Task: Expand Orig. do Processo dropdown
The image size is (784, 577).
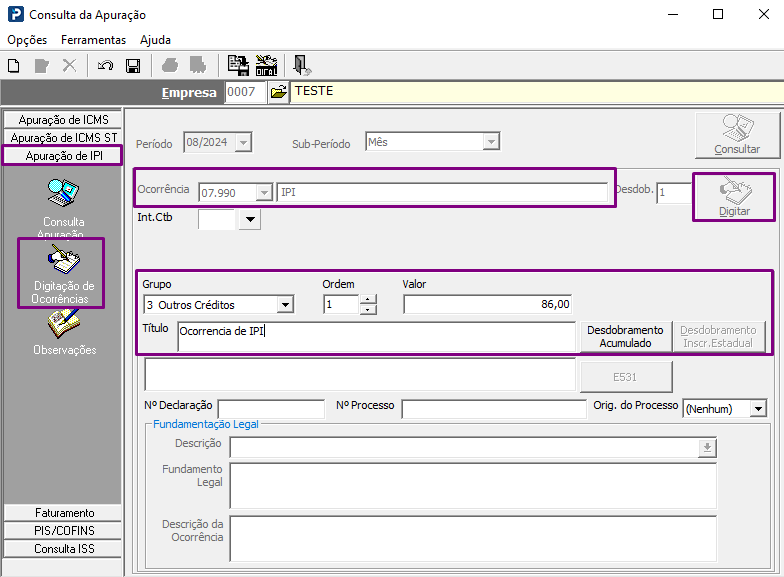Action: pyautogui.click(x=758, y=408)
